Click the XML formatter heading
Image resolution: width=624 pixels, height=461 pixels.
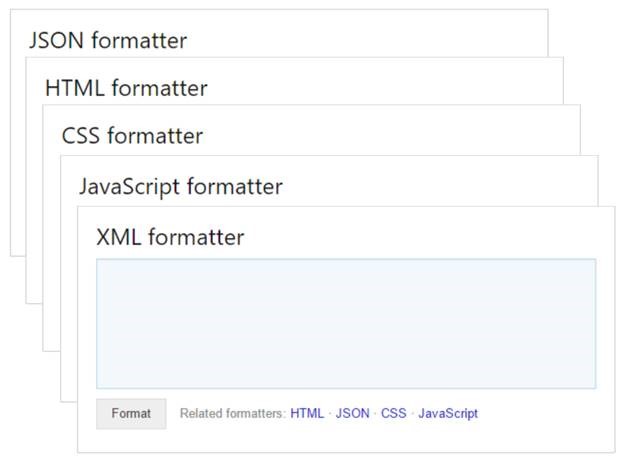click(x=170, y=237)
